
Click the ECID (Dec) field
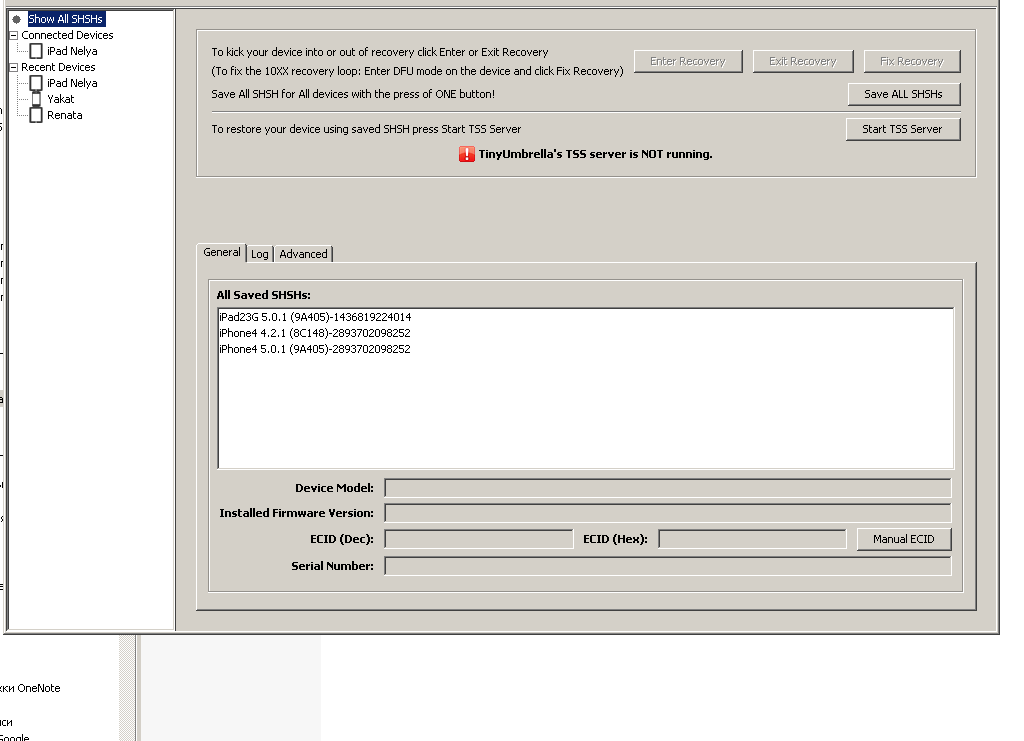(479, 539)
